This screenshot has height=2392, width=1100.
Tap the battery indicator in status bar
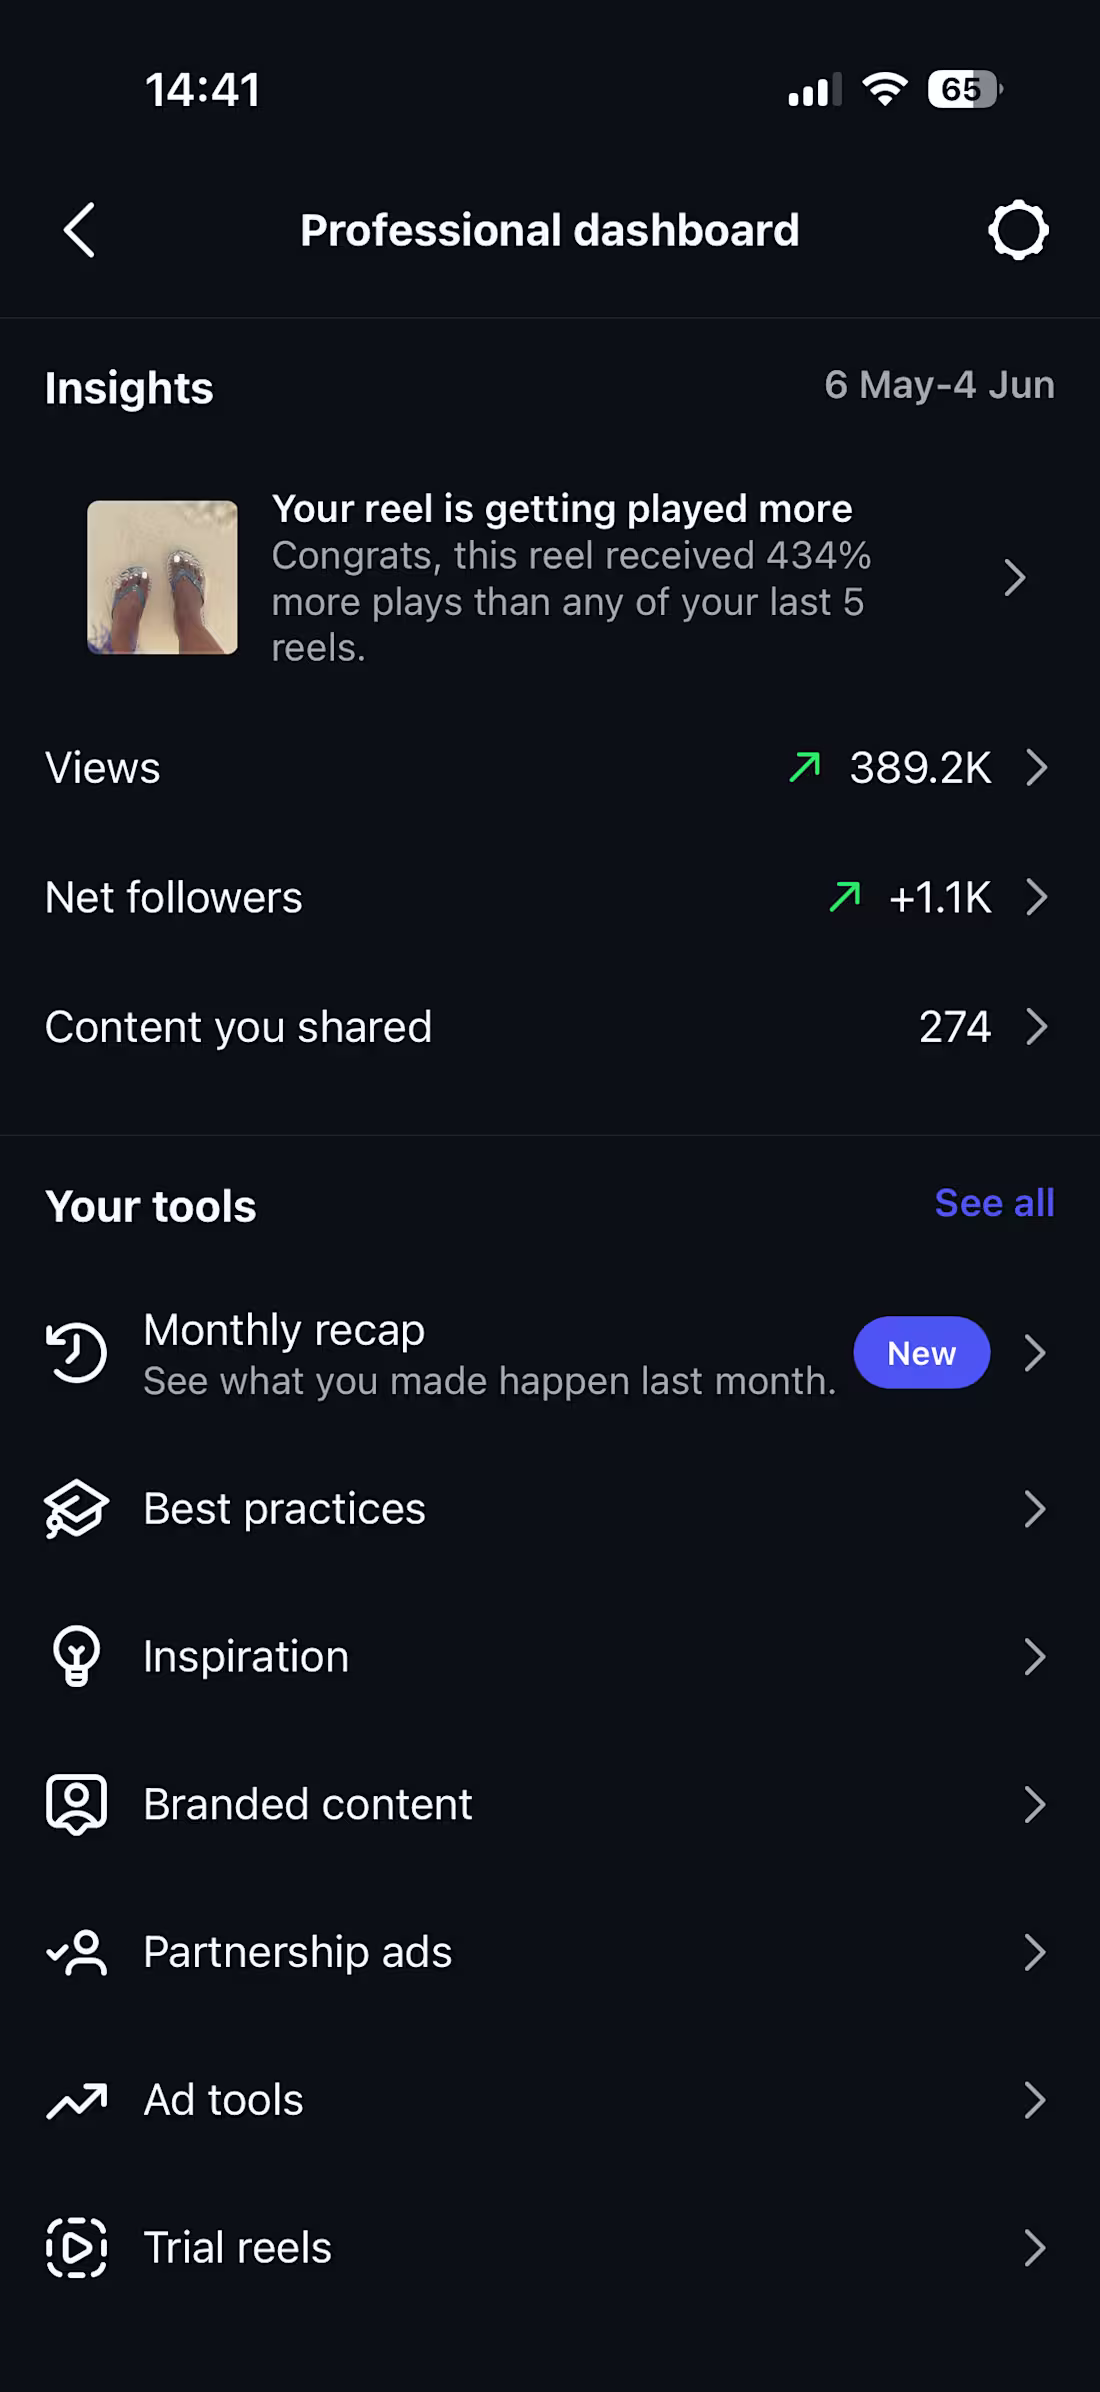[965, 90]
